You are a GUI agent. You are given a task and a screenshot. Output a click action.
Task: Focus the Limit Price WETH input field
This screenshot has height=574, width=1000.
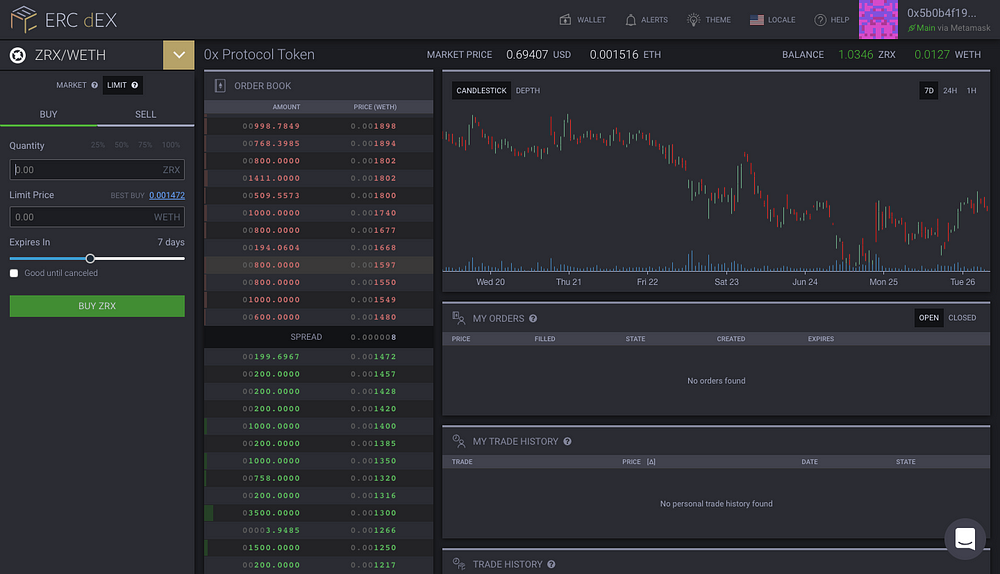click(x=97, y=217)
